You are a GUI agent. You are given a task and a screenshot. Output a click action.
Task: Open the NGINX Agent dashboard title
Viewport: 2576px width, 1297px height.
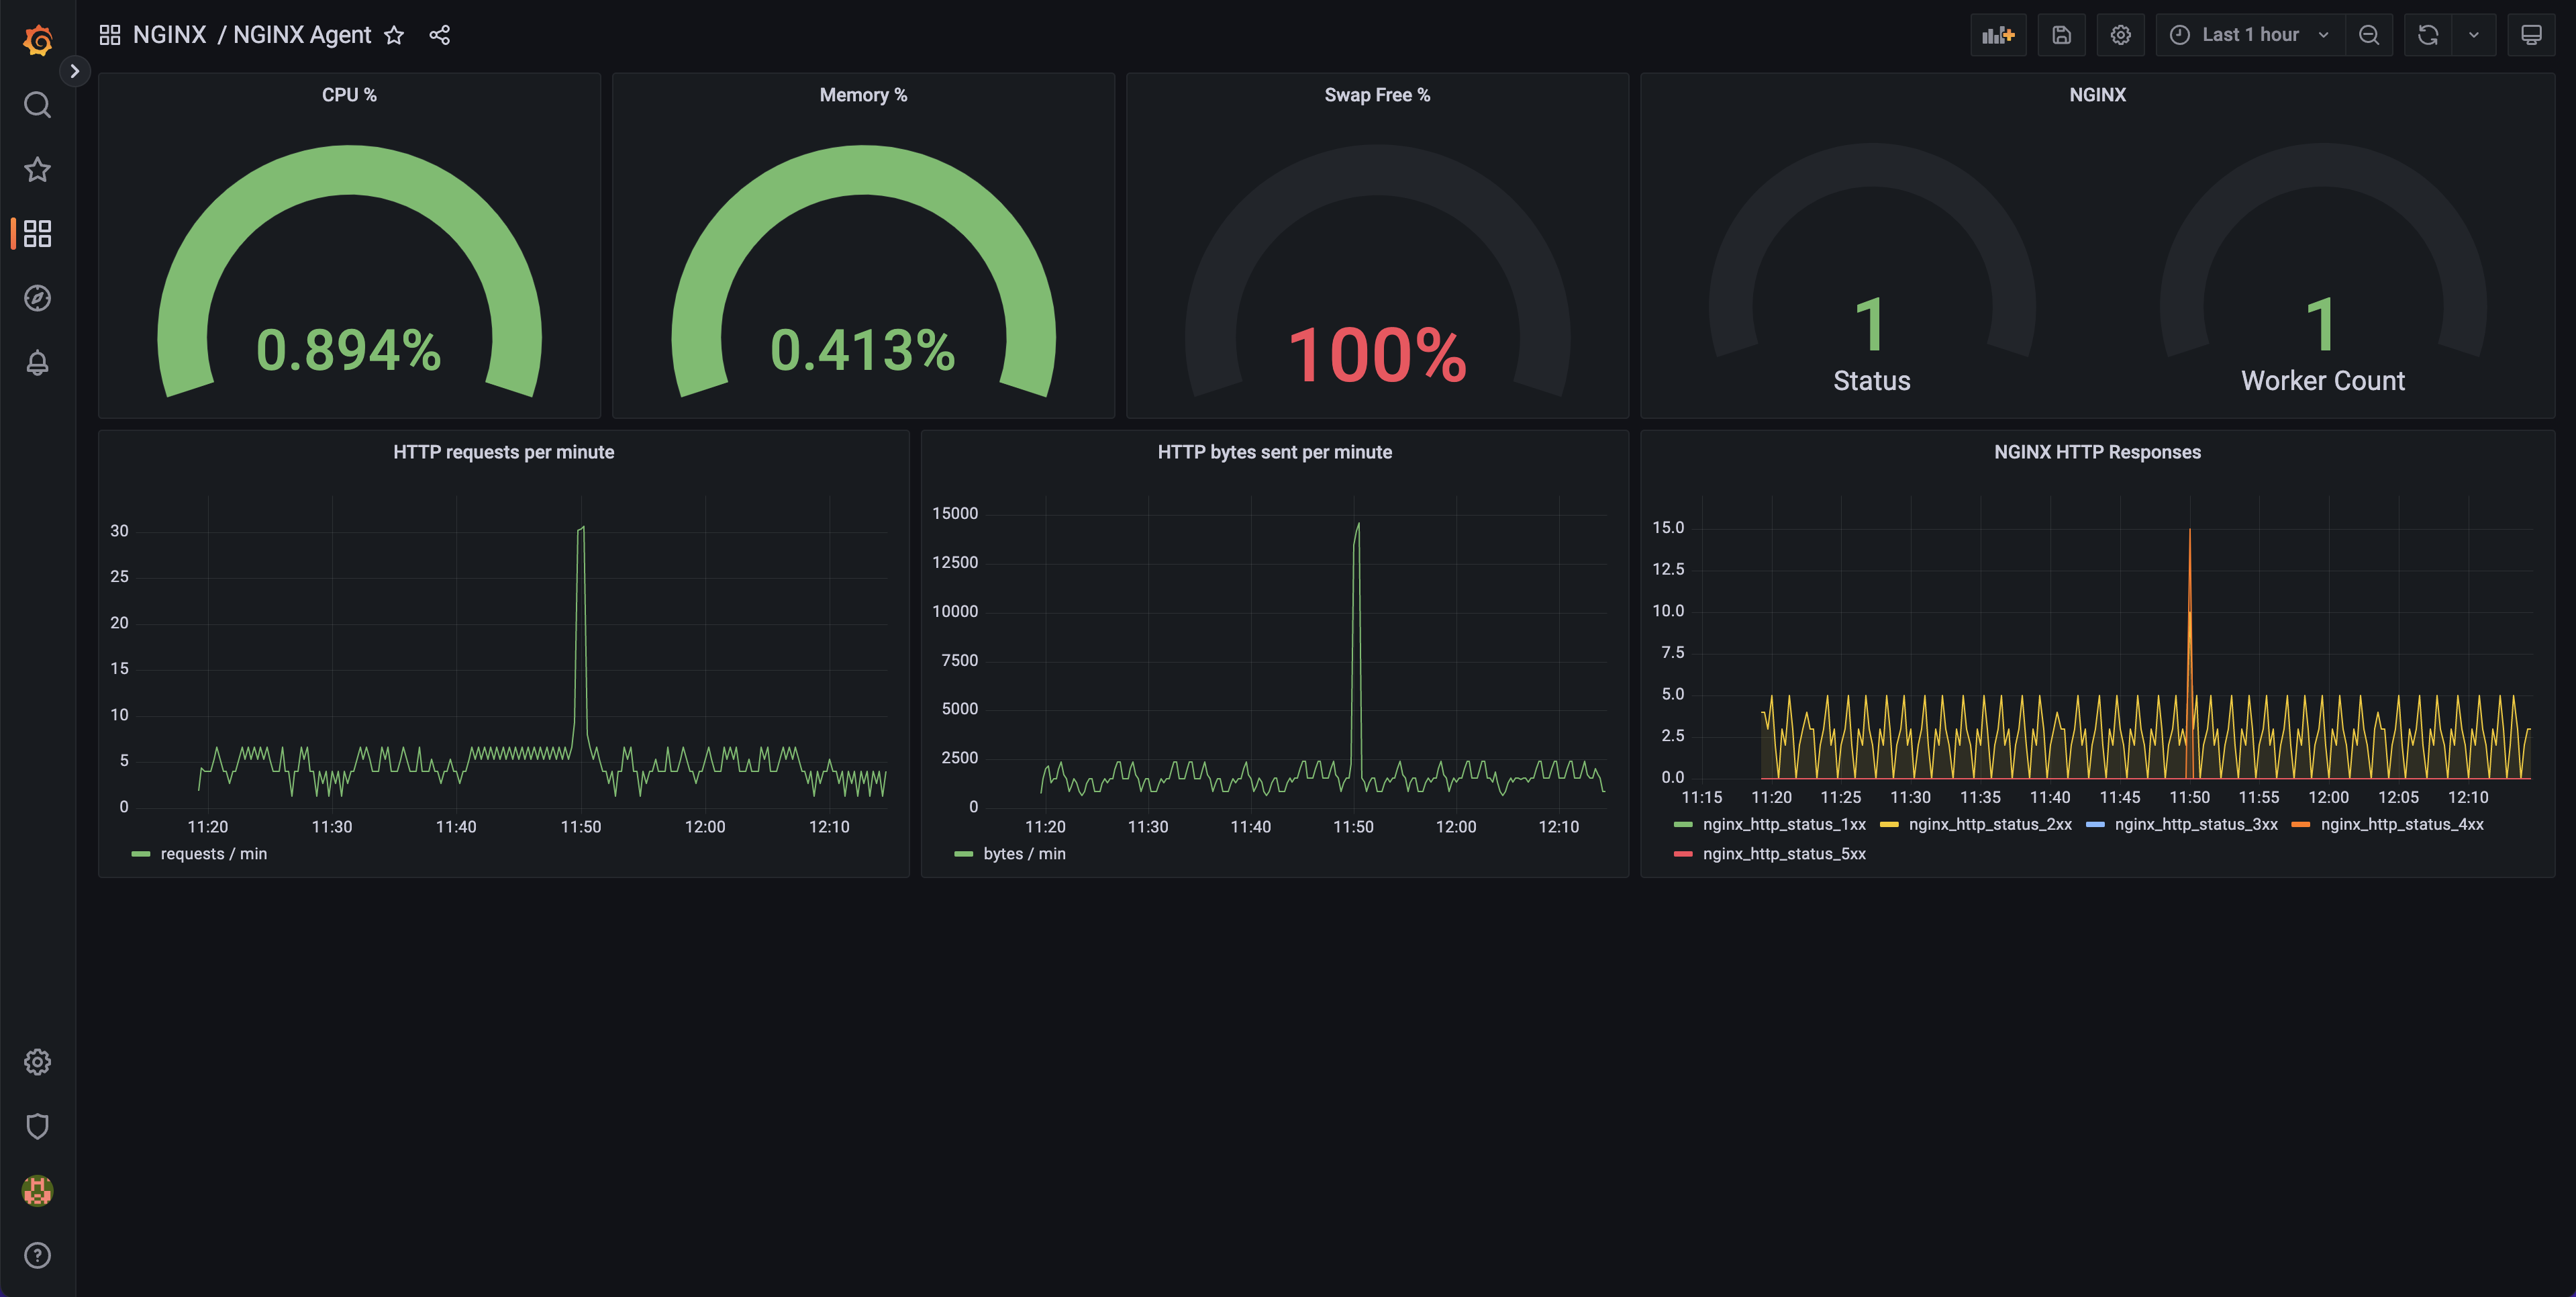[302, 35]
